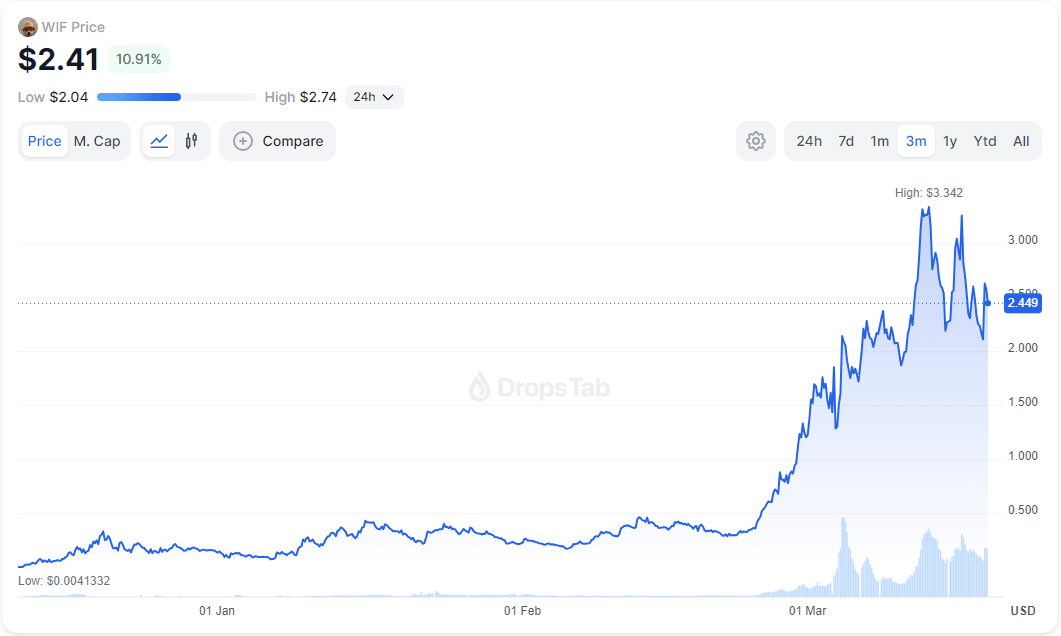
Task: Click the 2.449 current price marker
Action: [1022, 302]
